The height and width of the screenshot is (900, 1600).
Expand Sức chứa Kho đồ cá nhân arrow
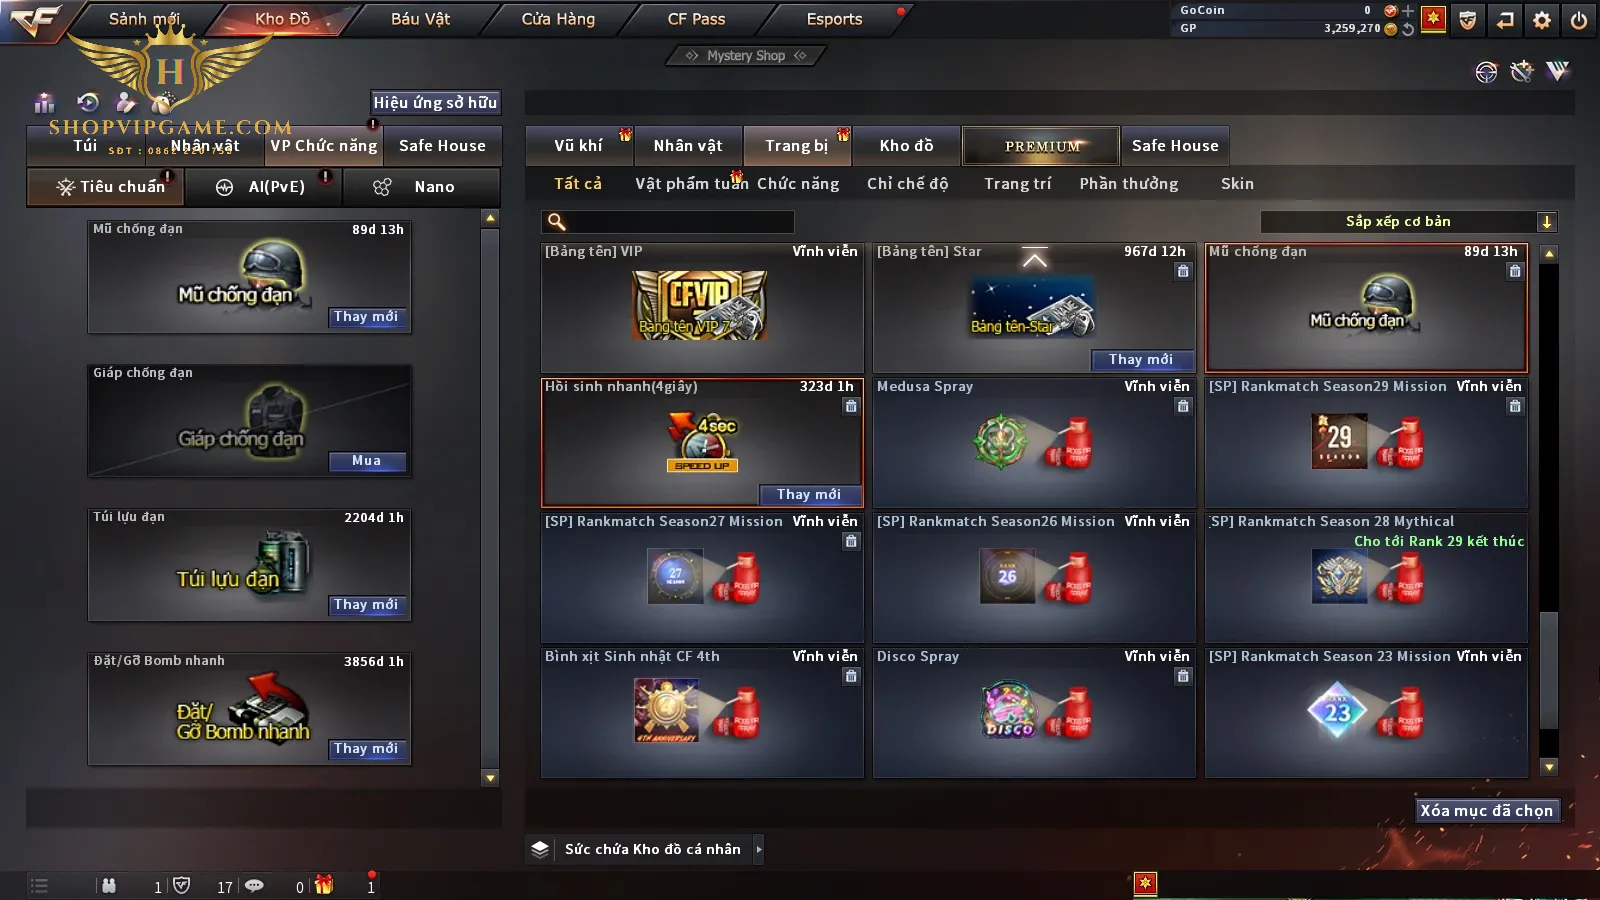(x=759, y=849)
